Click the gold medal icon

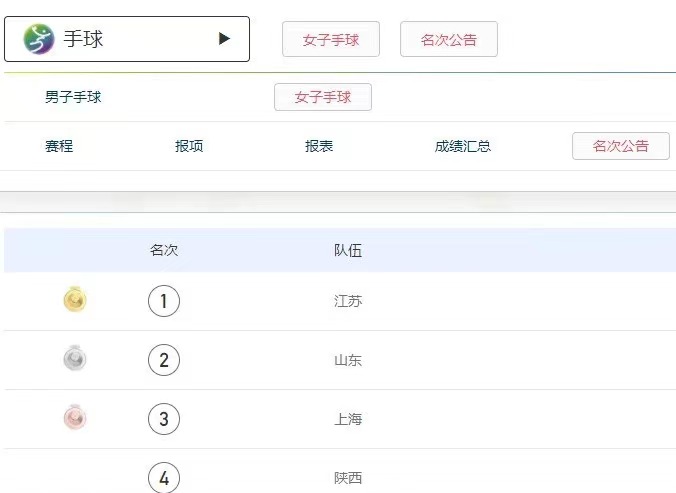click(75, 300)
